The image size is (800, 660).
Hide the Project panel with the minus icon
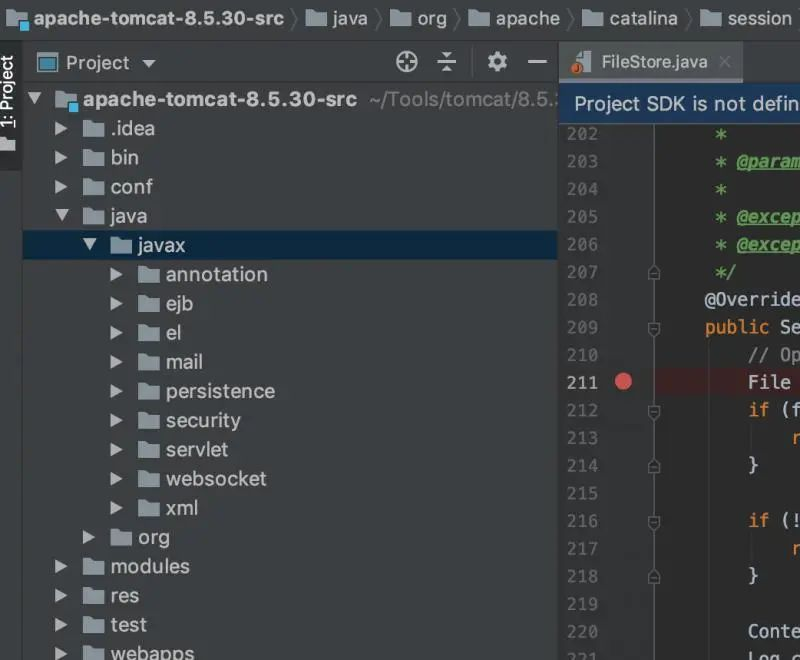tap(537, 62)
